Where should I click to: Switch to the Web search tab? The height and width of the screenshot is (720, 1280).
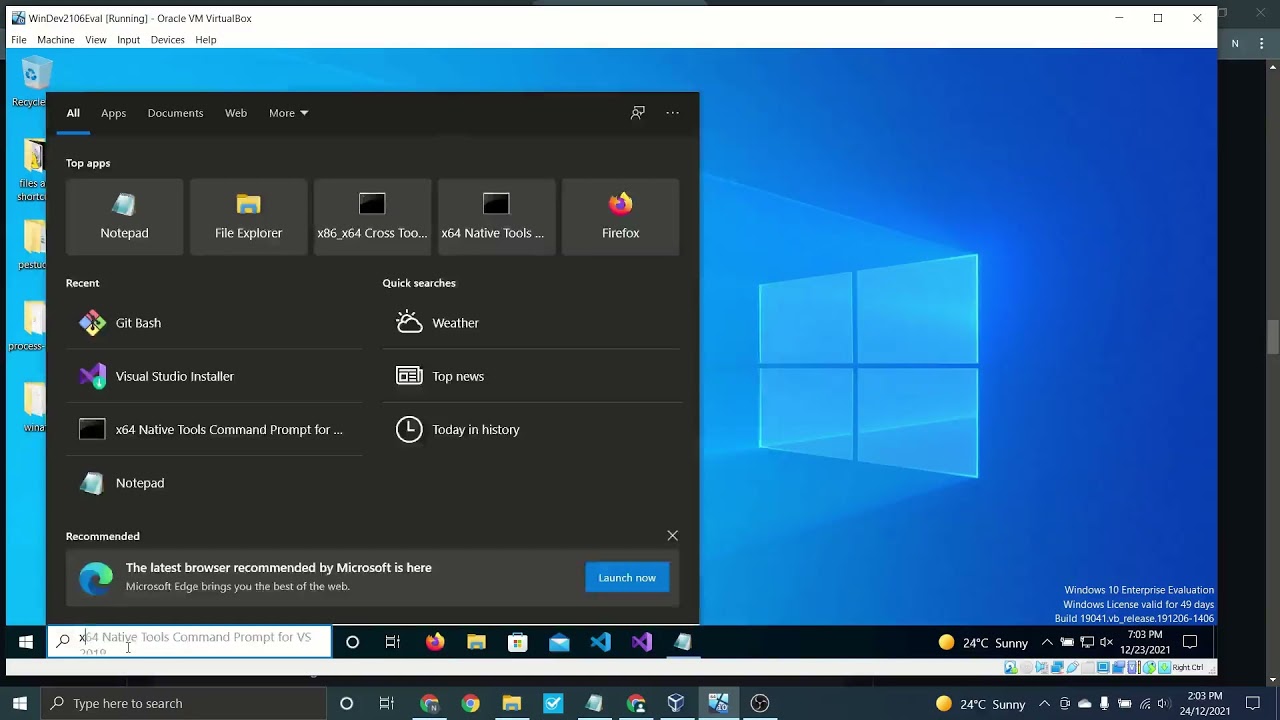coord(236,113)
